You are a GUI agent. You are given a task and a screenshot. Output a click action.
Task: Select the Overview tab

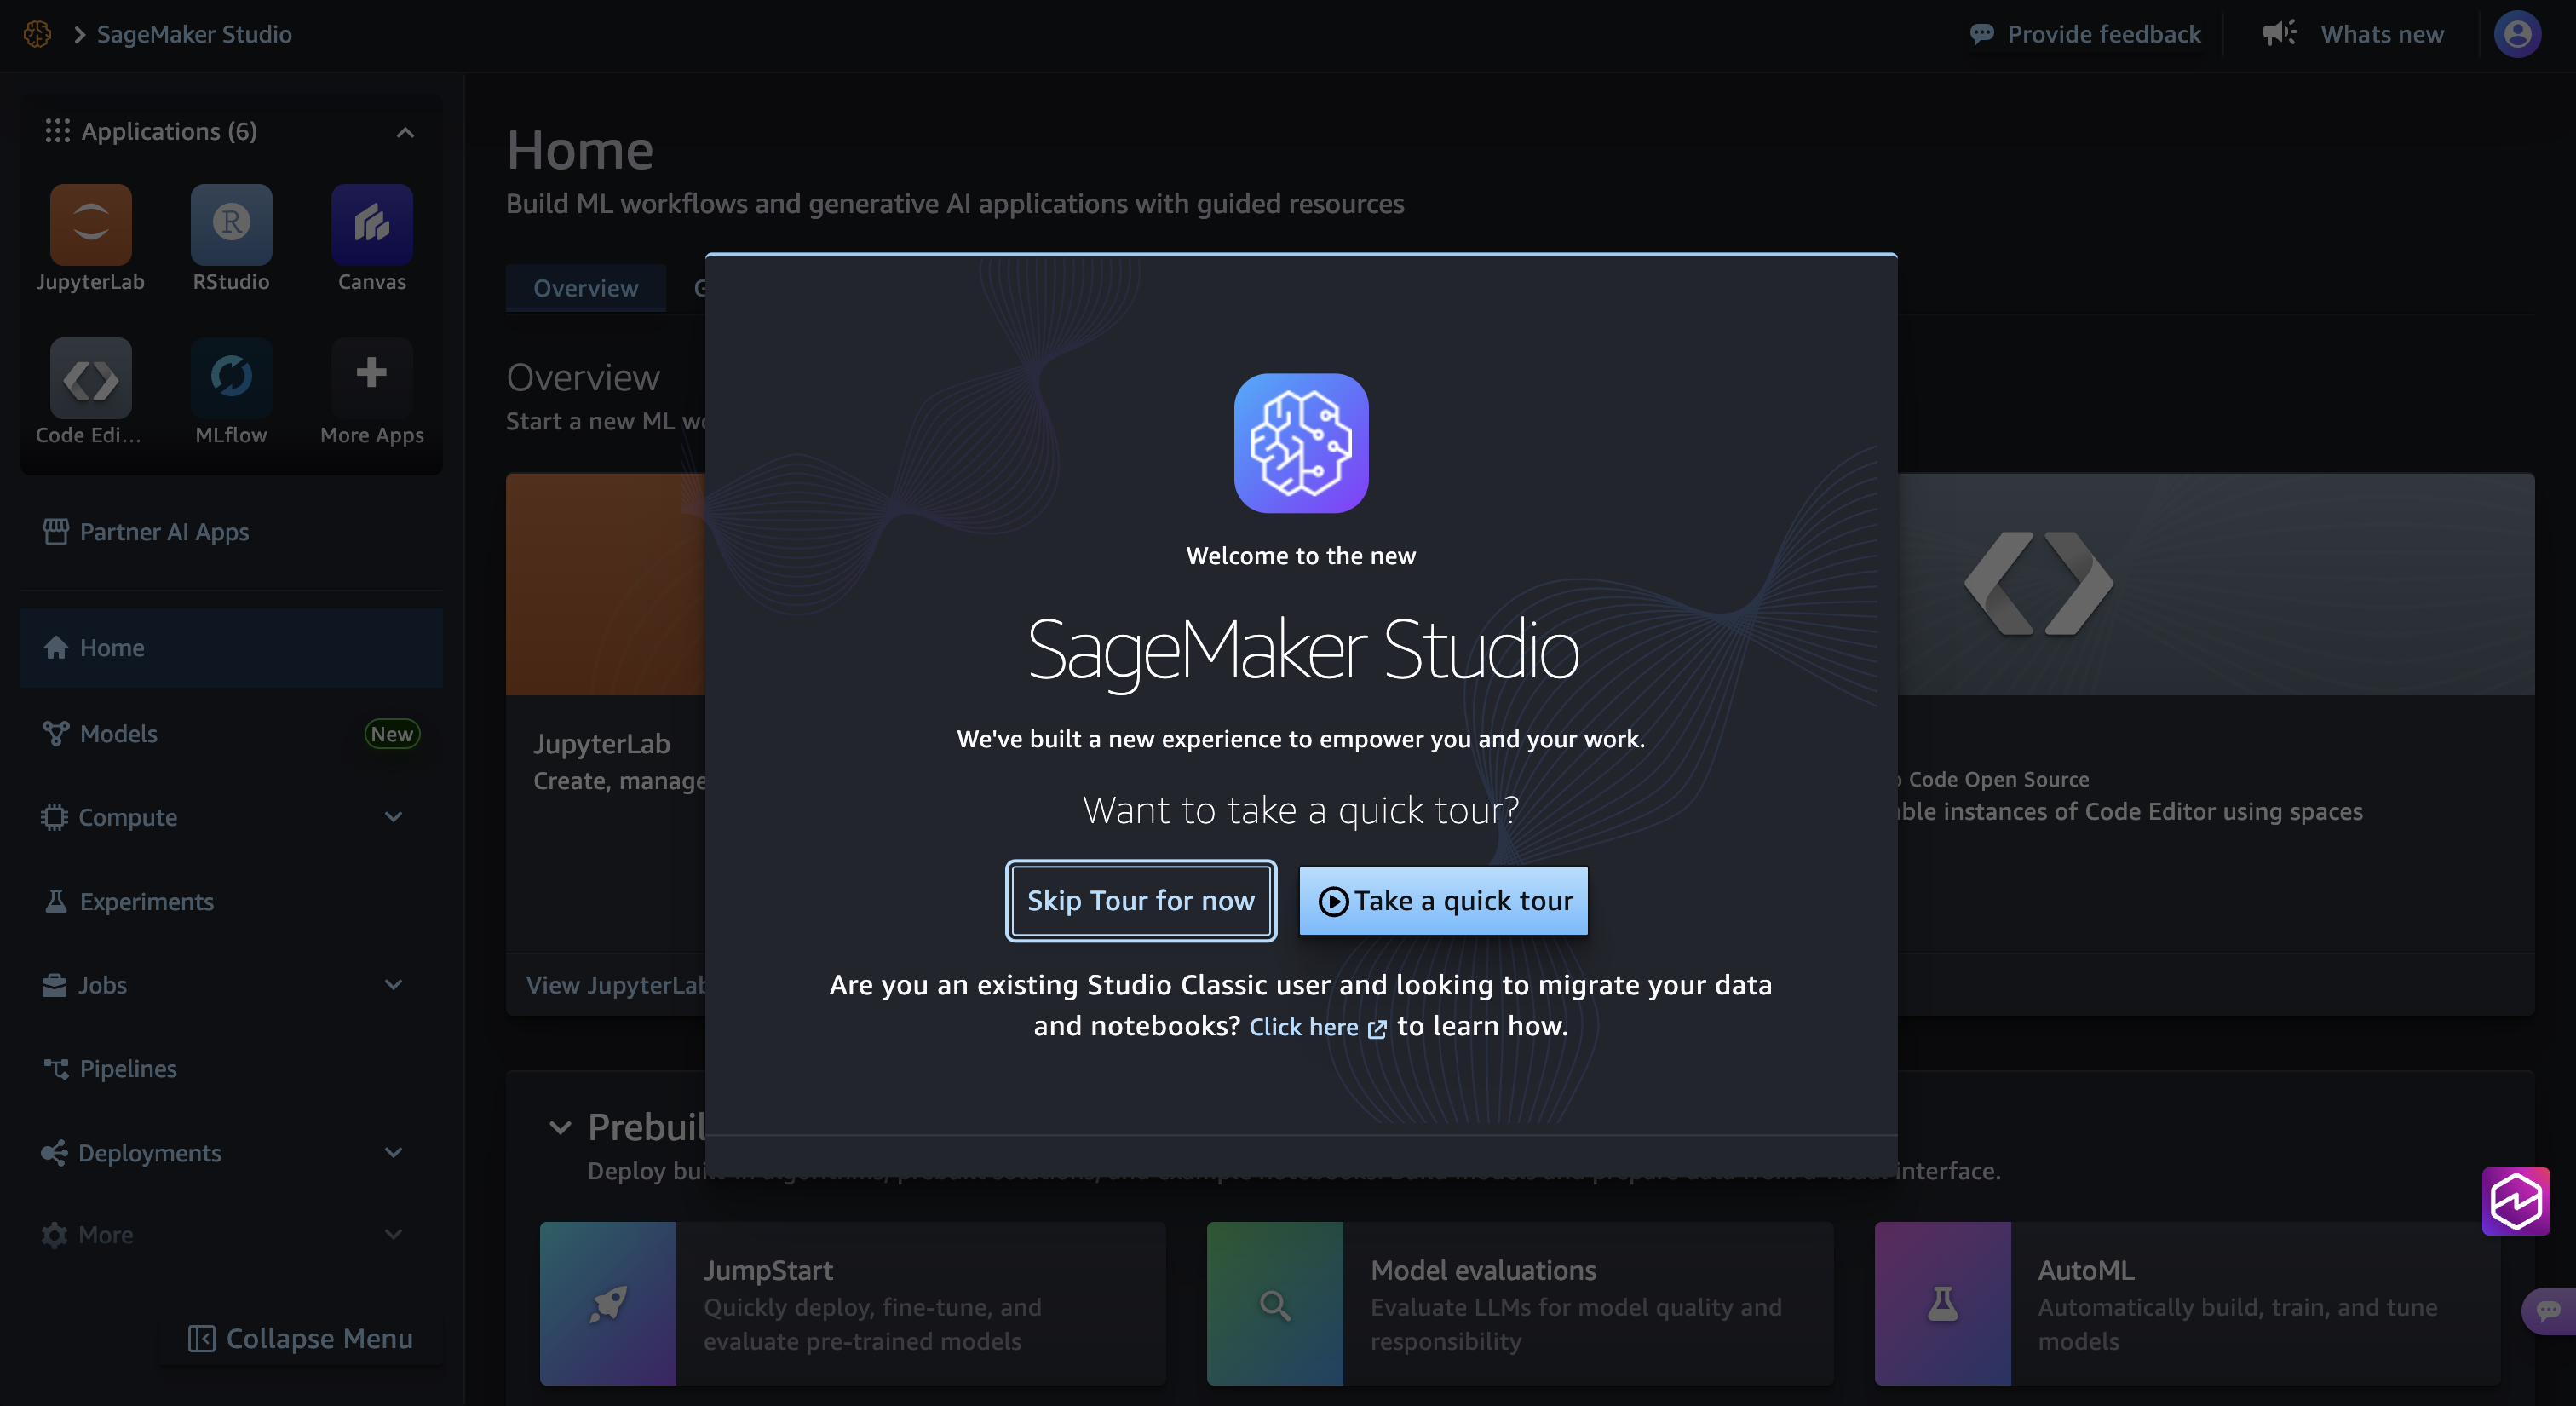click(585, 288)
